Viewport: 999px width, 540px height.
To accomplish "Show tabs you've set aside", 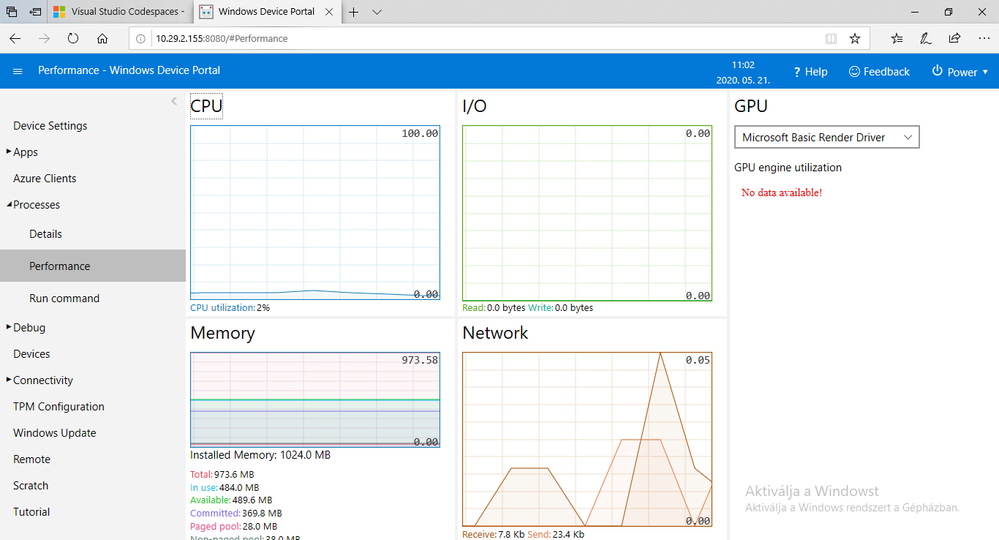I will click(11, 12).
